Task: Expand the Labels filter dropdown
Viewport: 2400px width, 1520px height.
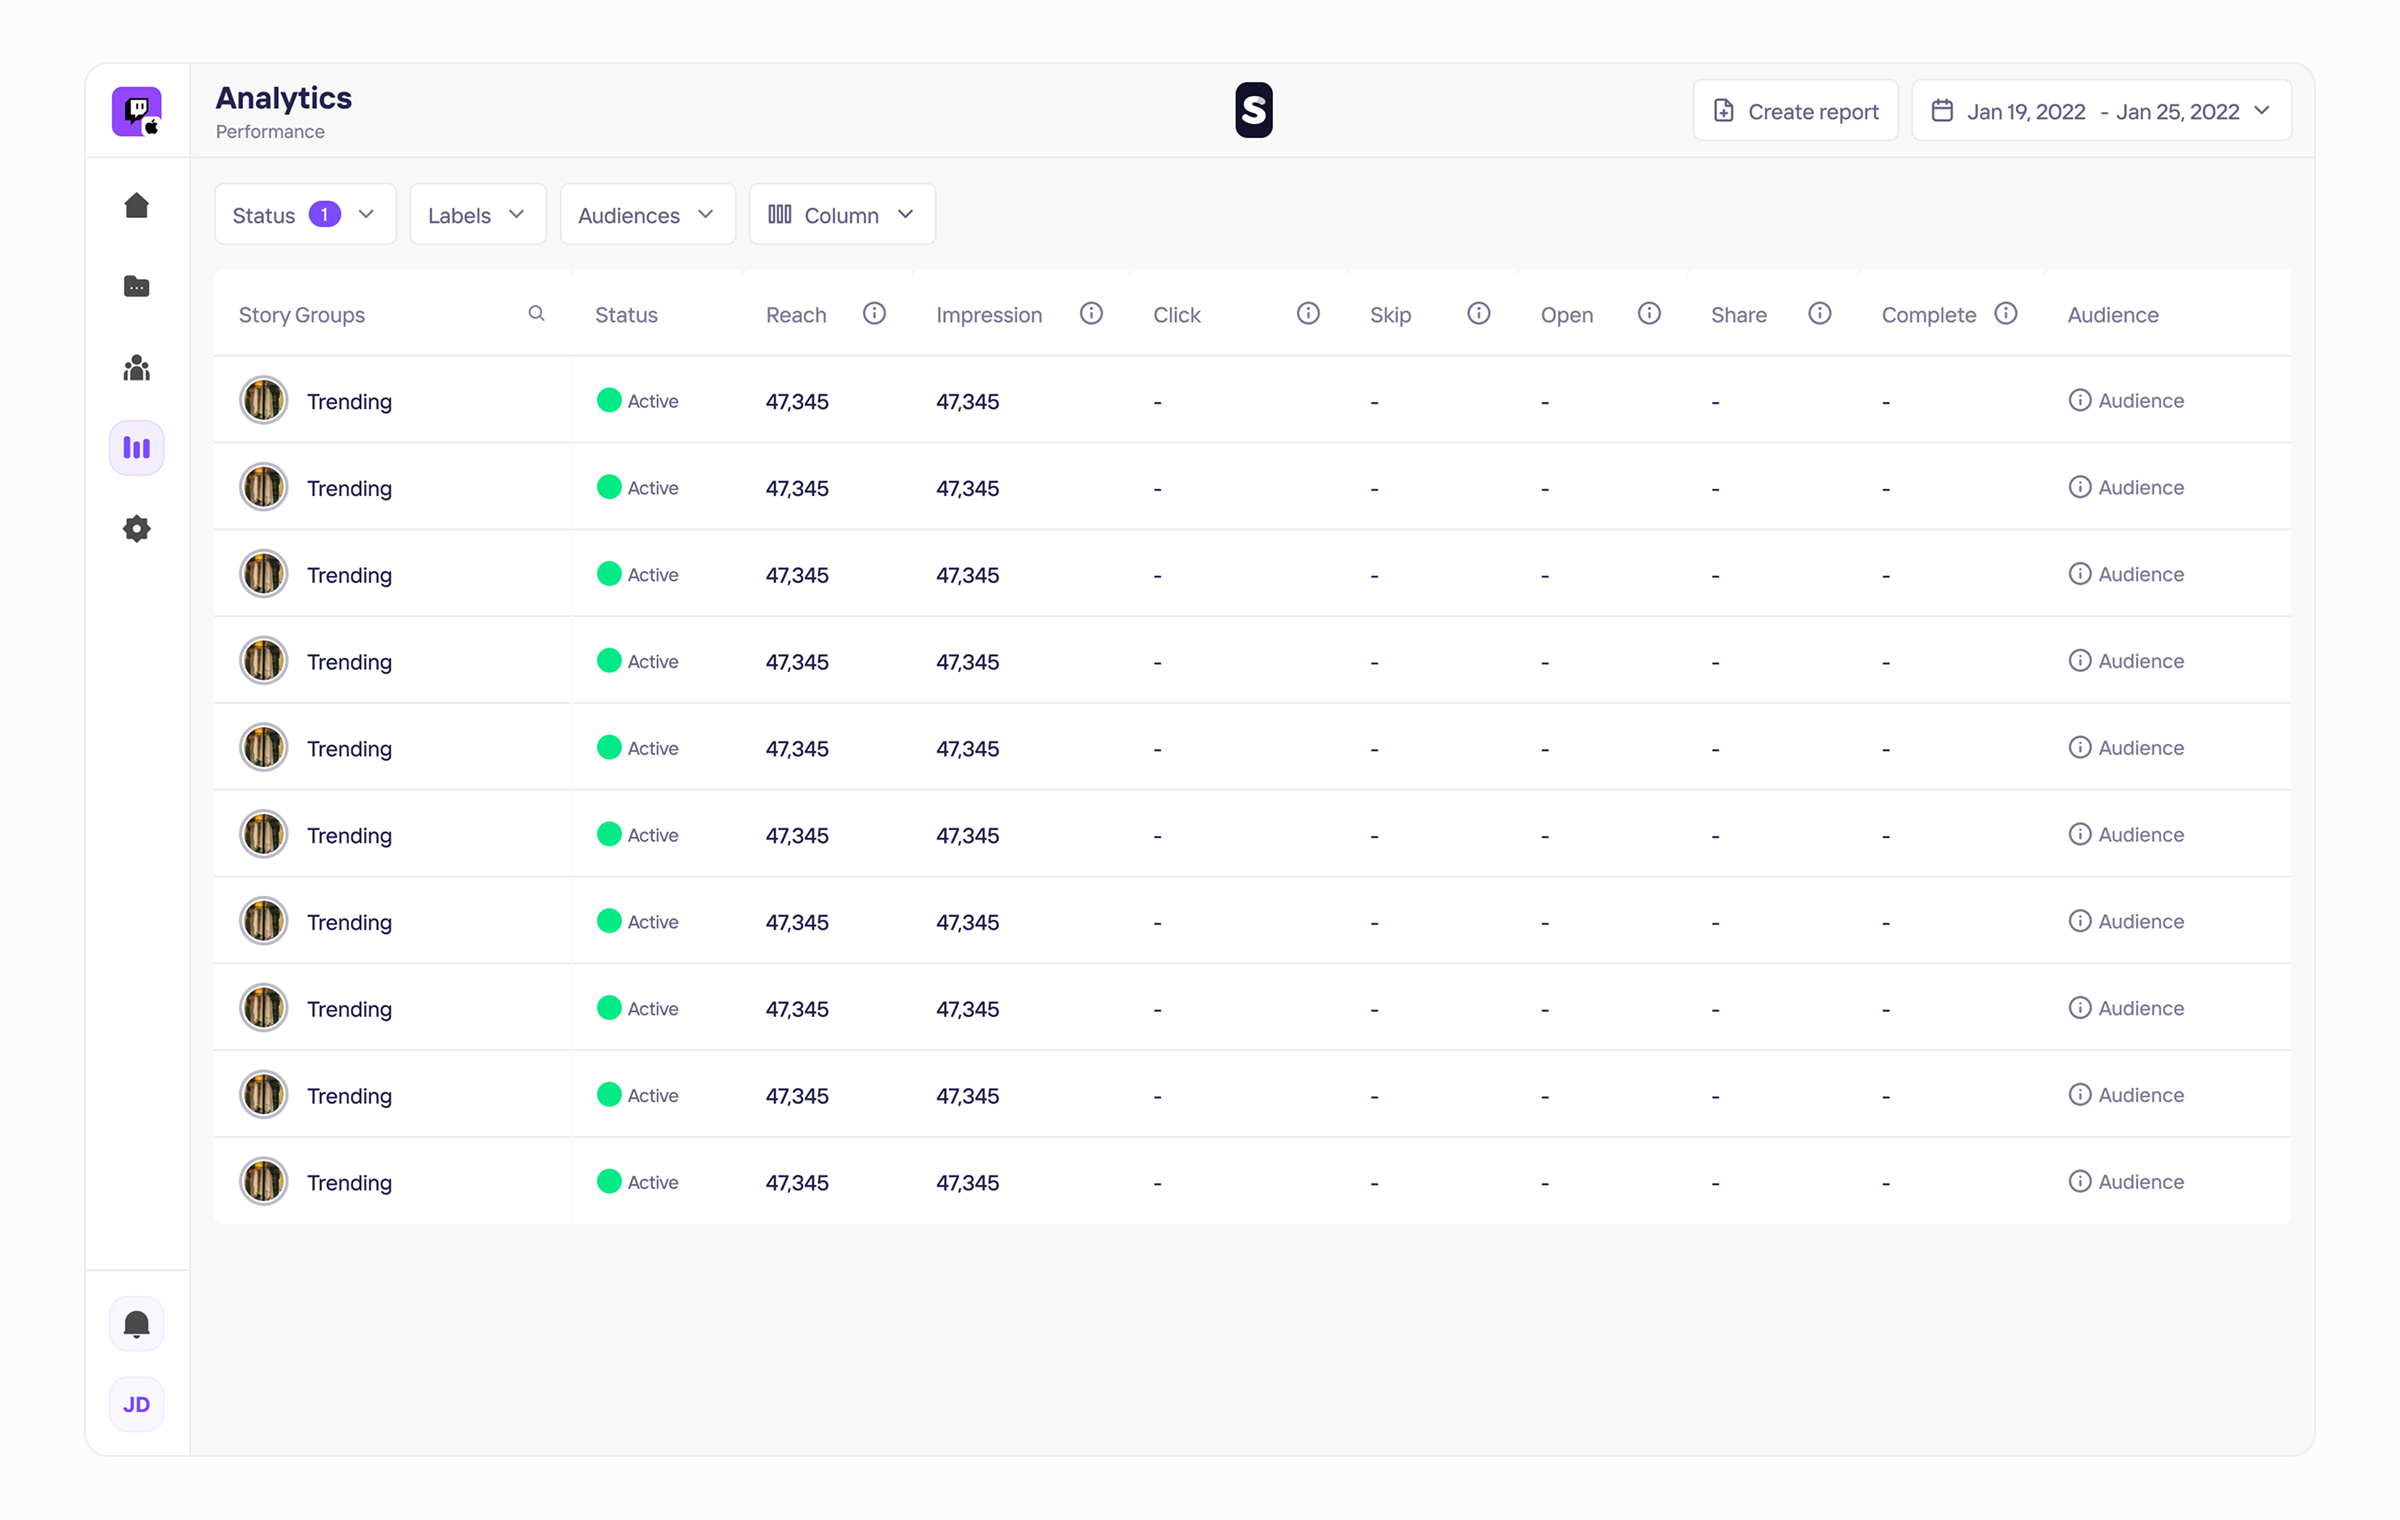Action: point(478,214)
